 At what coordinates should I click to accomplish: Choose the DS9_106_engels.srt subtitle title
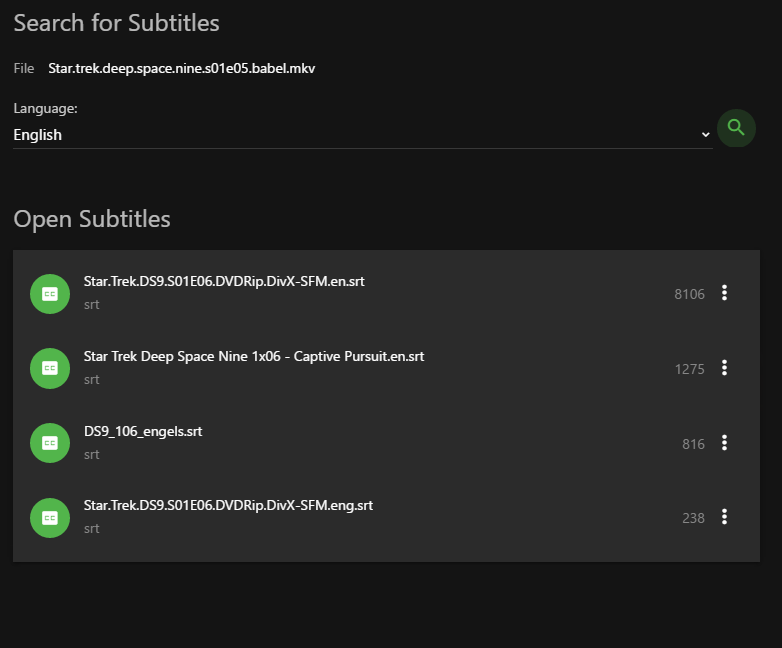click(x=143, y=432)
